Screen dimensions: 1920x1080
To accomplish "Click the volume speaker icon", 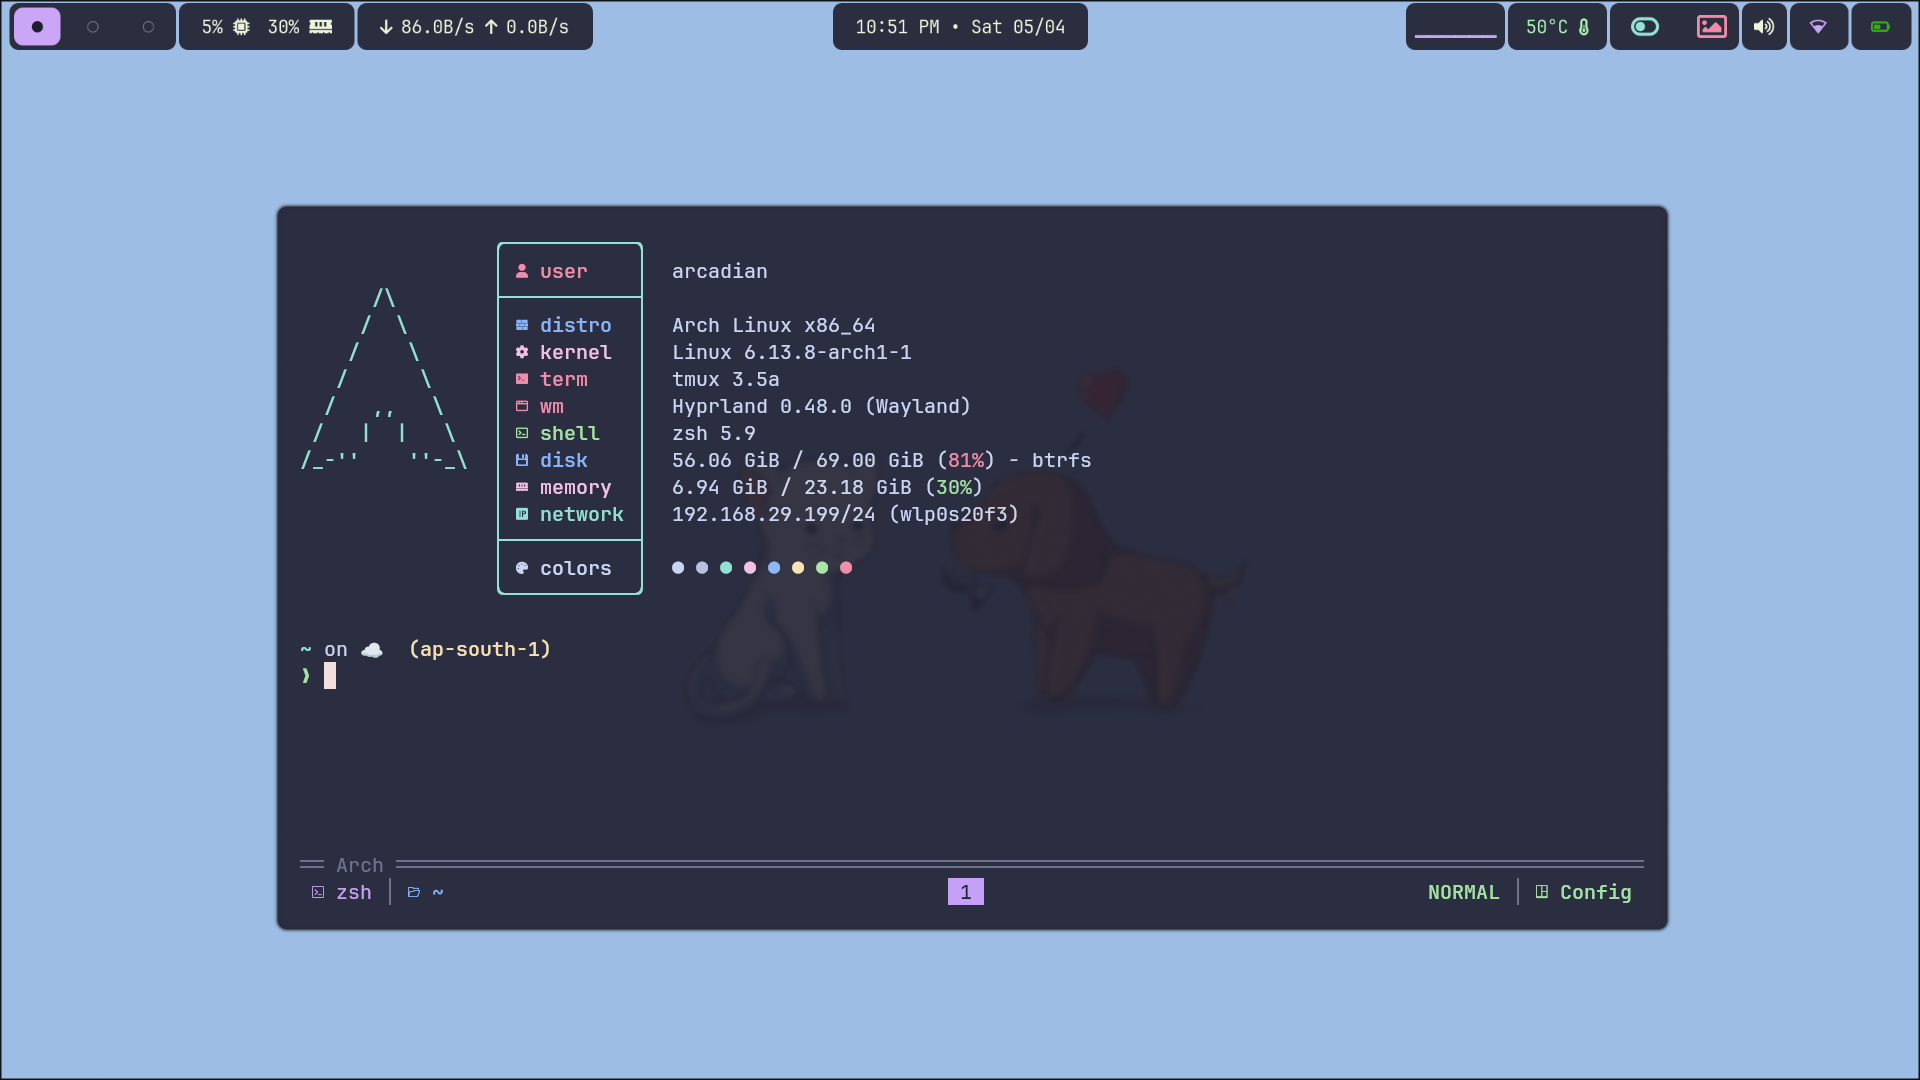I will [x=1764, y=27].
